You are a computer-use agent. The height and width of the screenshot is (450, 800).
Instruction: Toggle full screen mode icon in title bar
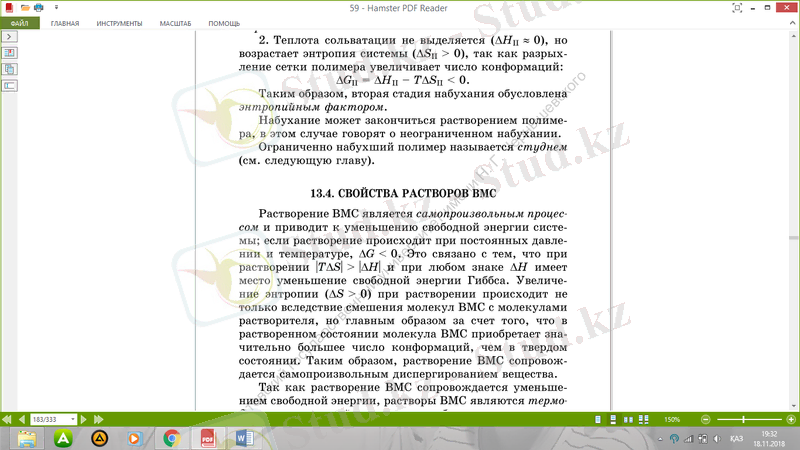[737, 8]
